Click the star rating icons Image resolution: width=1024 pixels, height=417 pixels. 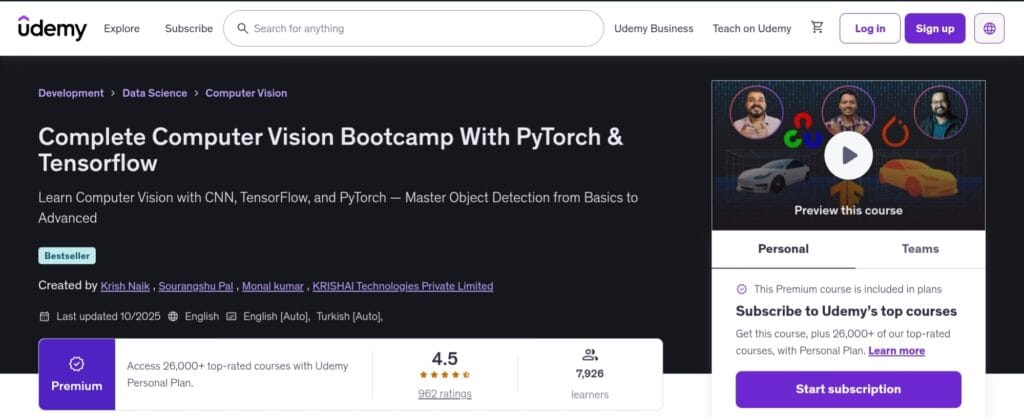pyautogui.click(x=445, y=375)
